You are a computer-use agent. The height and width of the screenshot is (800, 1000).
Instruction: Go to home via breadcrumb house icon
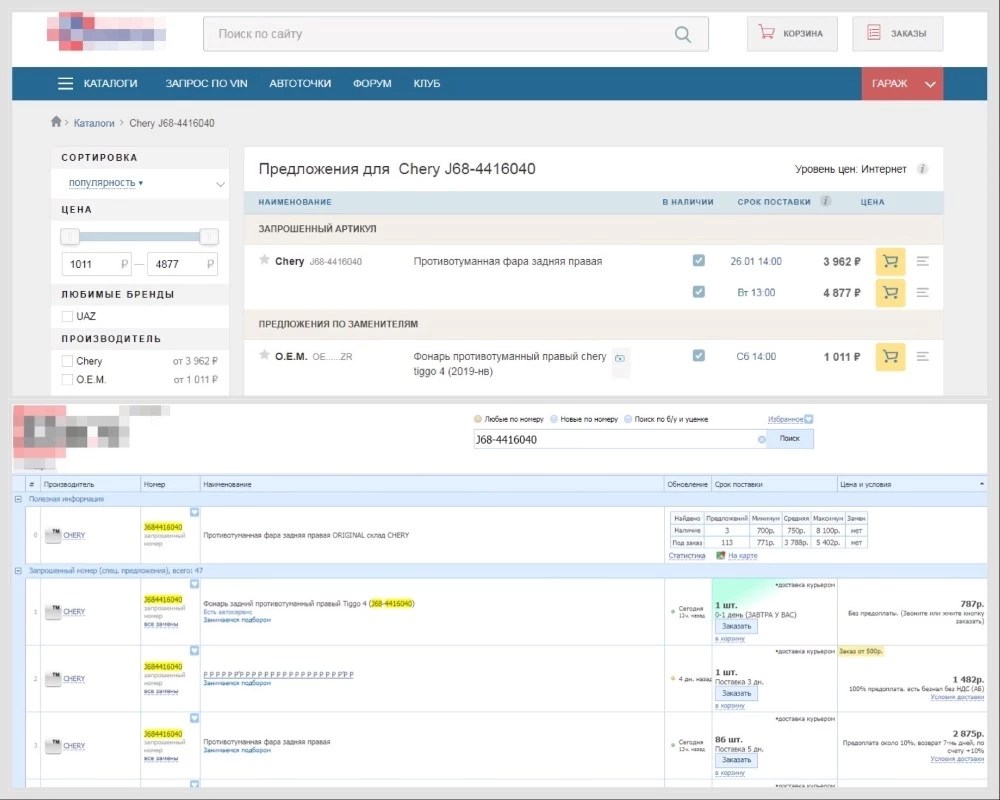[57, 123]
